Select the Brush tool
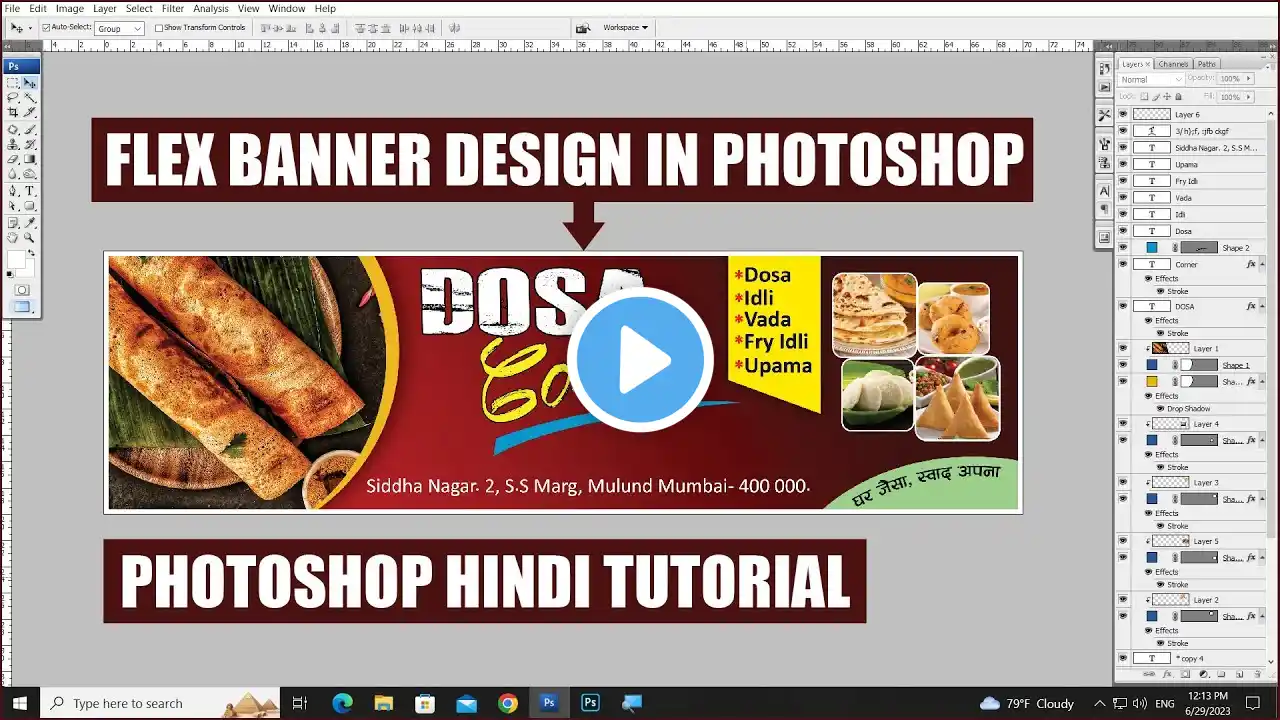Image resolution: width=1280 pixels, height=720 pixels. point(30,129)
